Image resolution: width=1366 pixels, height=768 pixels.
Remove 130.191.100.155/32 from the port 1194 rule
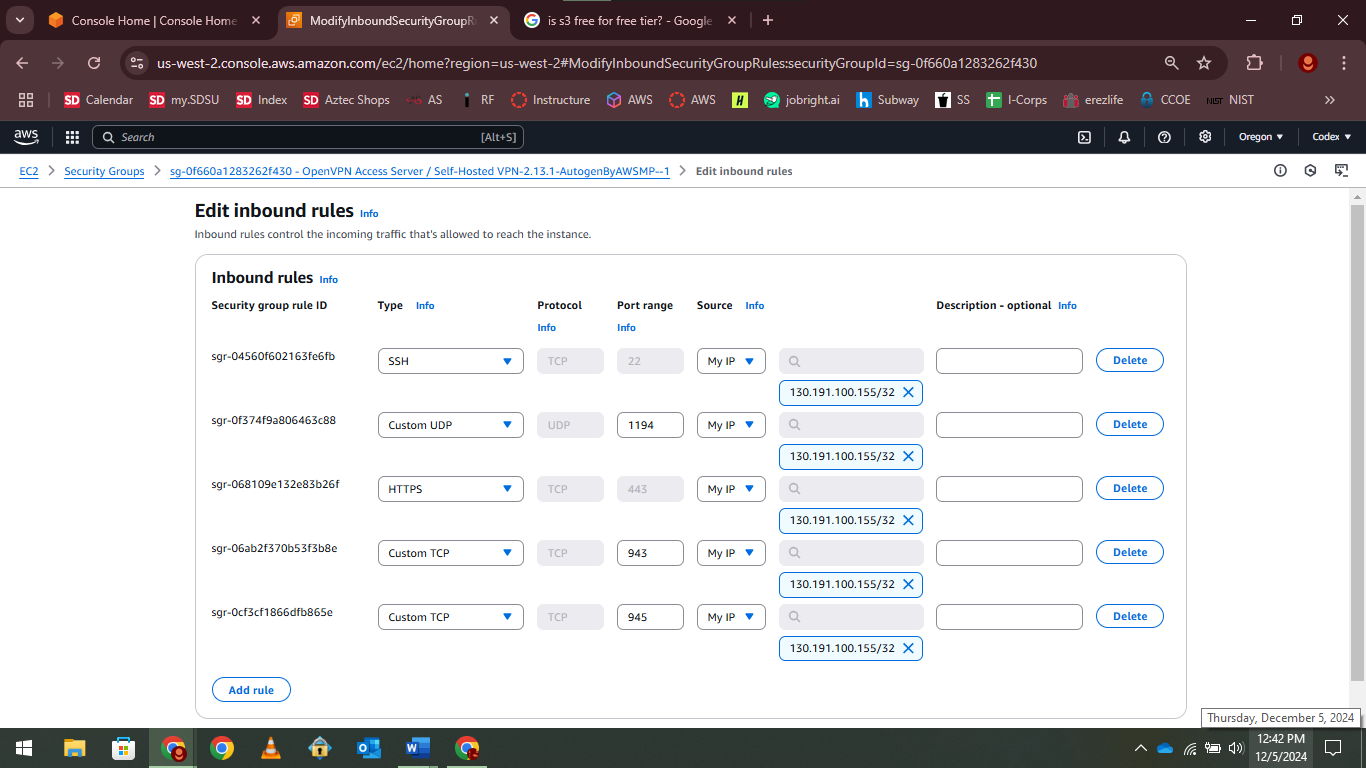coord(908,457)
